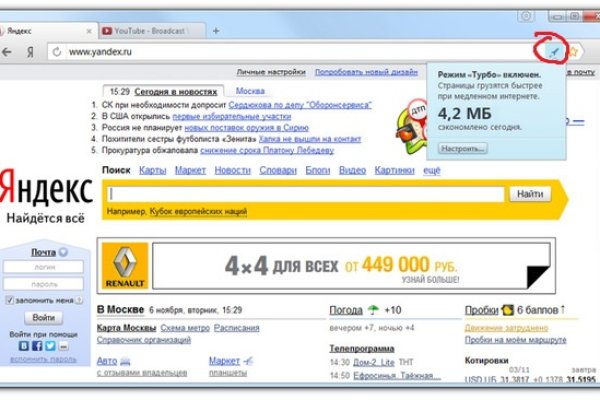This screenshot has width=600, height=400.
Task: Log in with Twitter icon
Action: point(48,346)
